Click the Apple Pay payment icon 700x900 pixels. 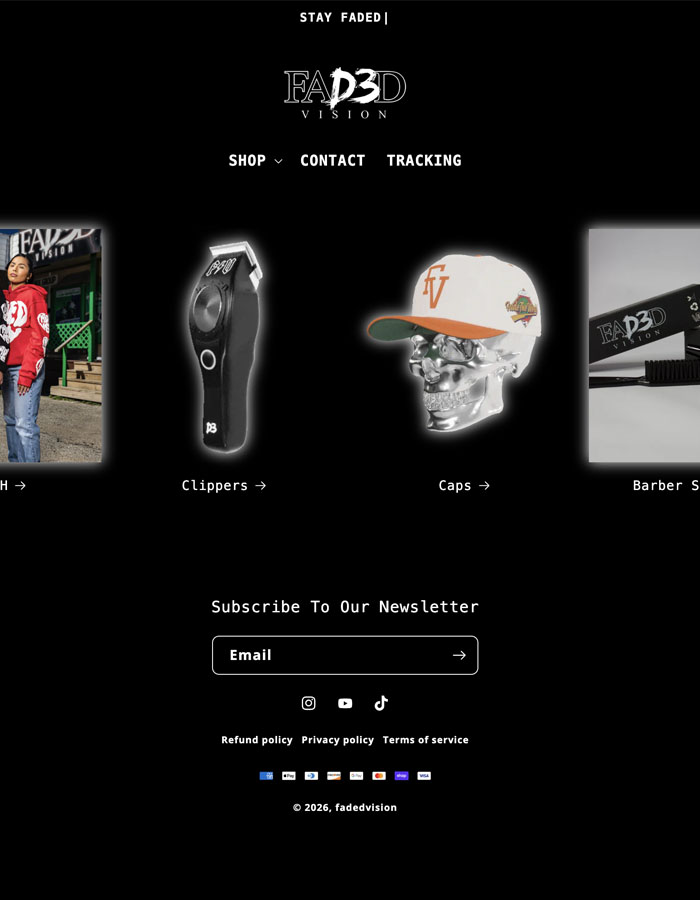coord(289,776)
